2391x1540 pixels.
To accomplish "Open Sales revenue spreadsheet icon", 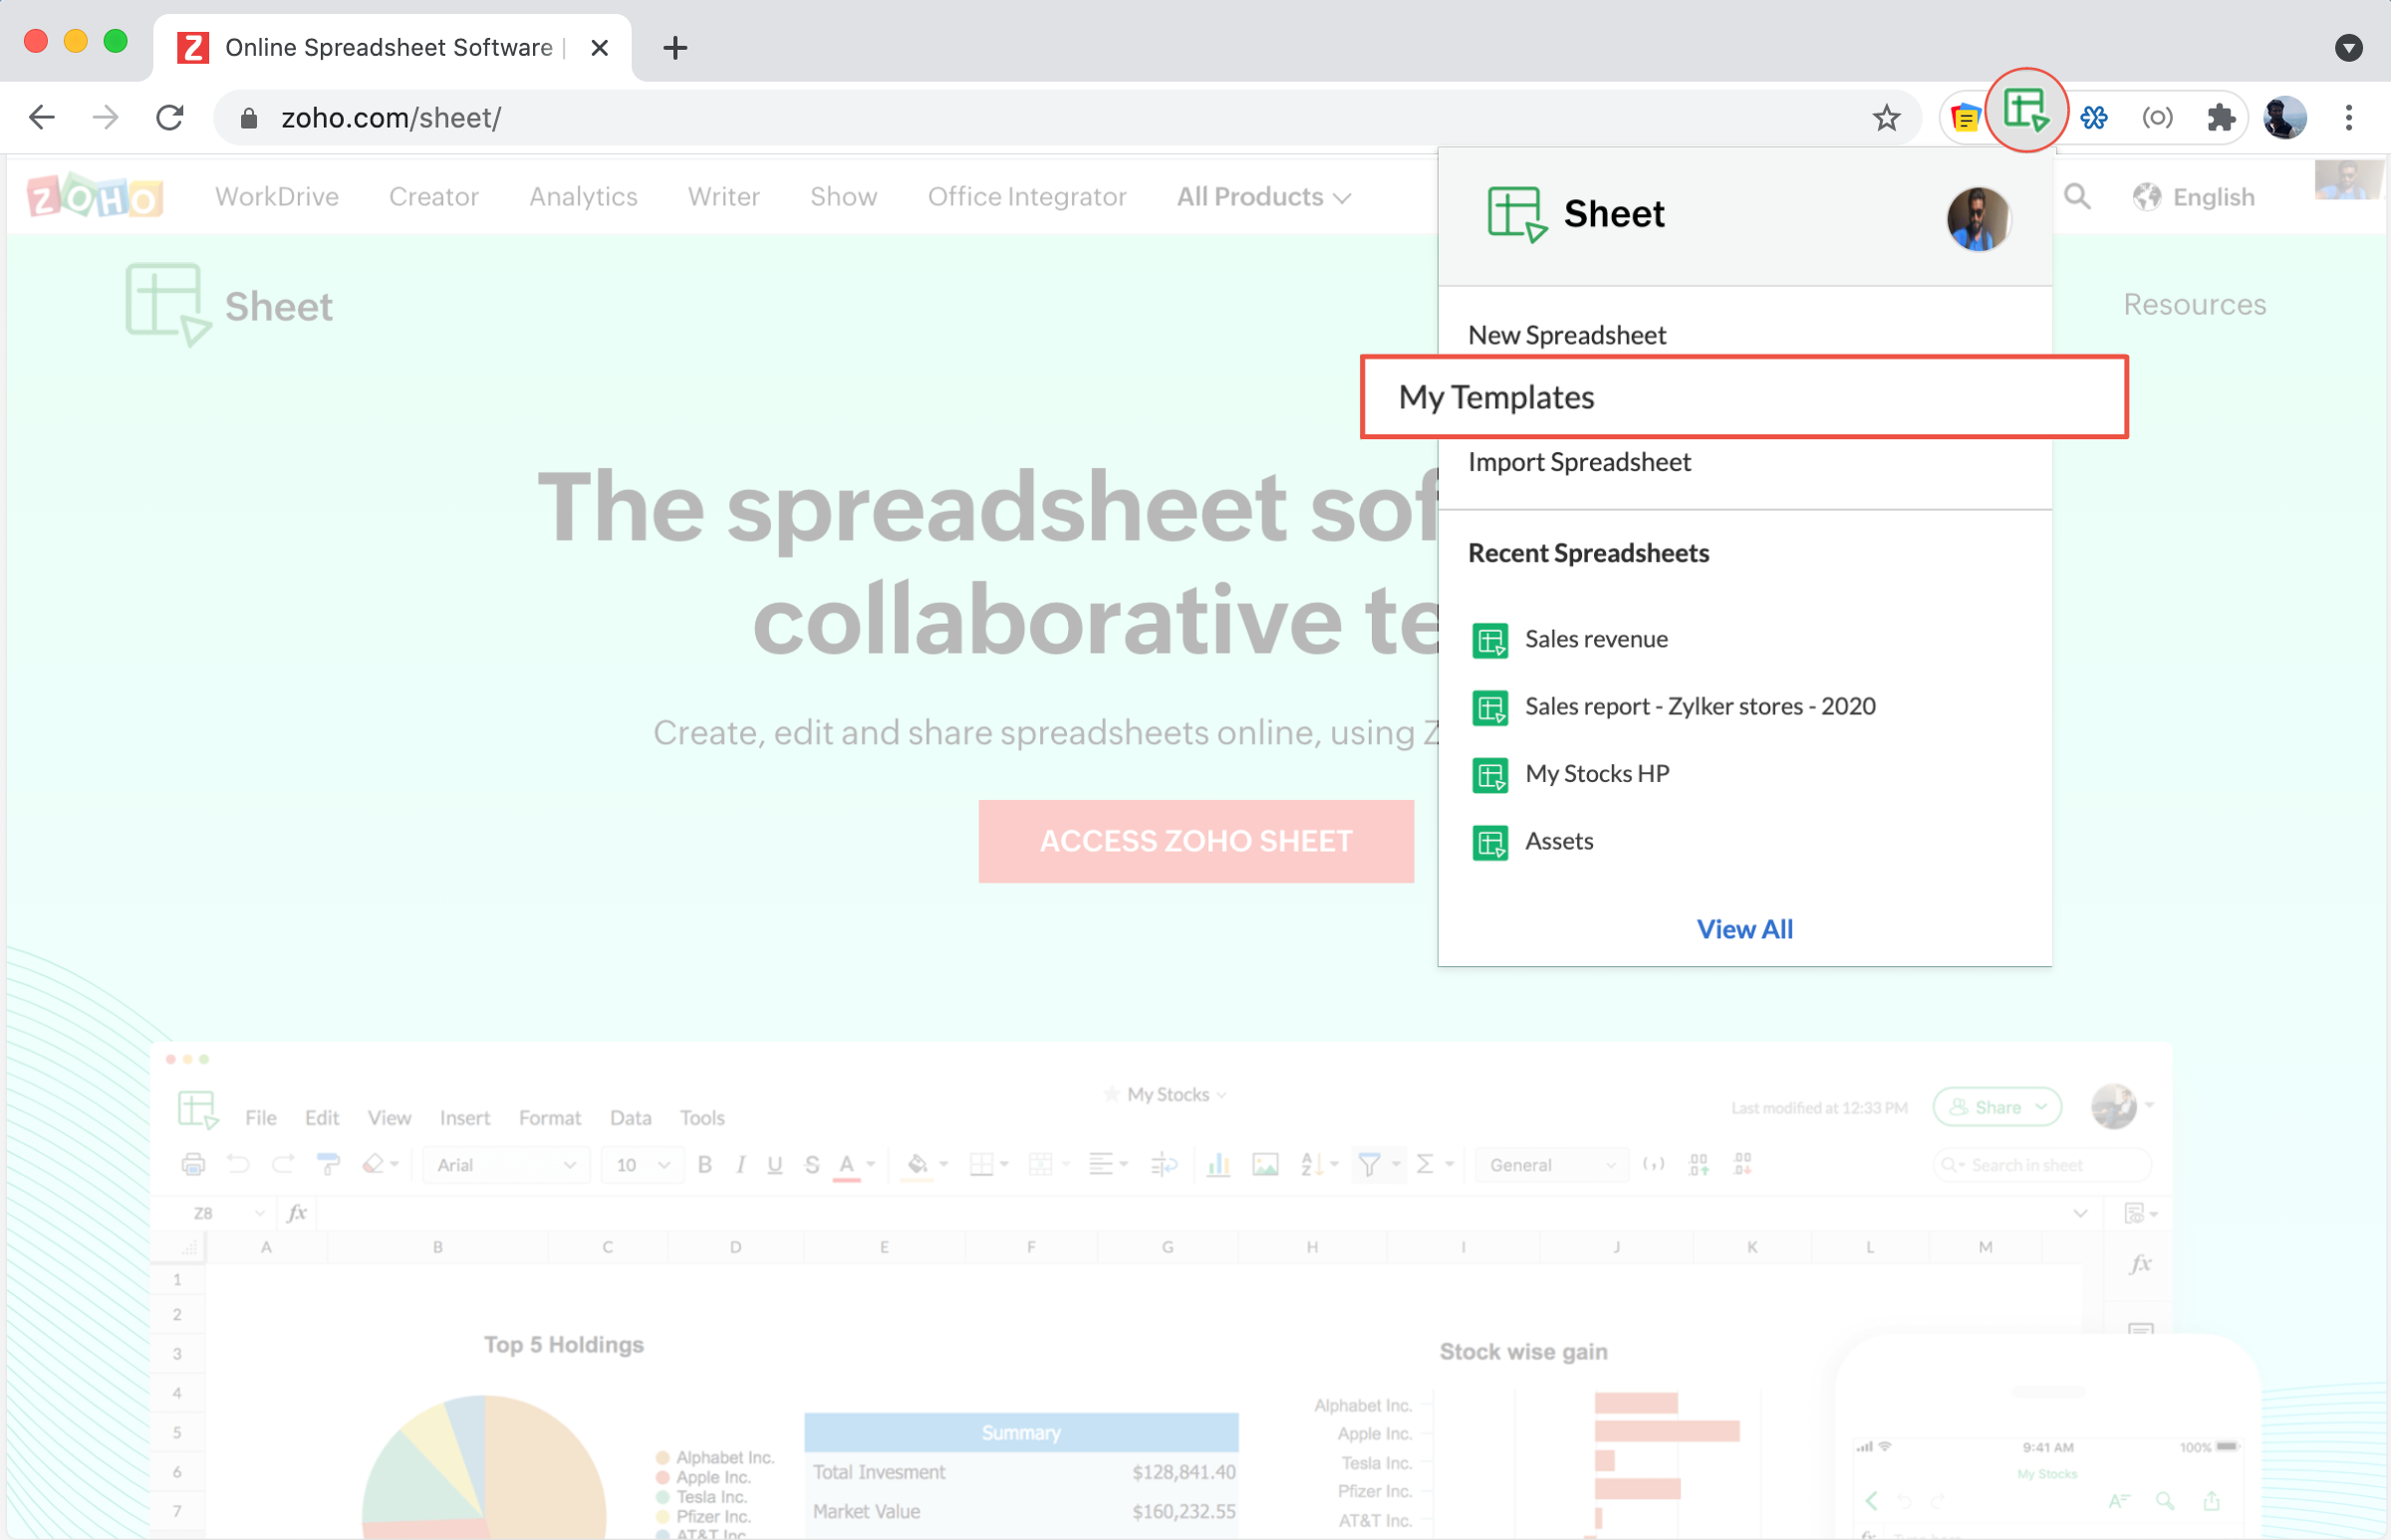I will point(1490,641).
